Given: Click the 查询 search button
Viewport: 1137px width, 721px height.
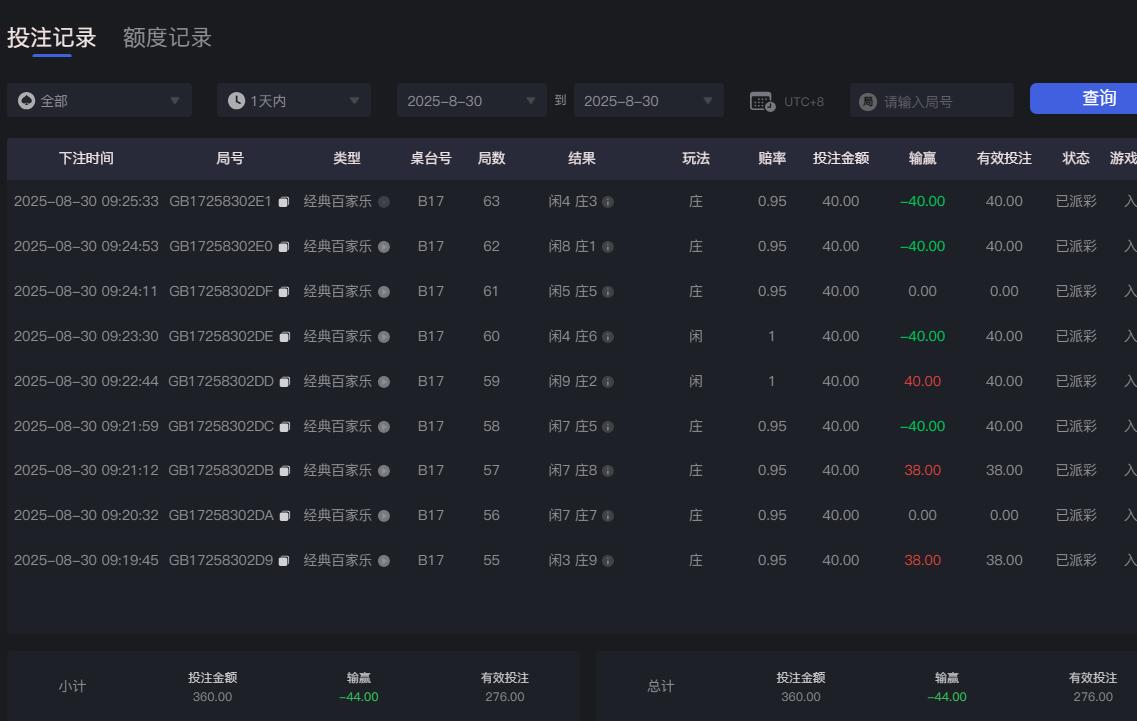Looking at the screenshot, I should pos(1098,99).
